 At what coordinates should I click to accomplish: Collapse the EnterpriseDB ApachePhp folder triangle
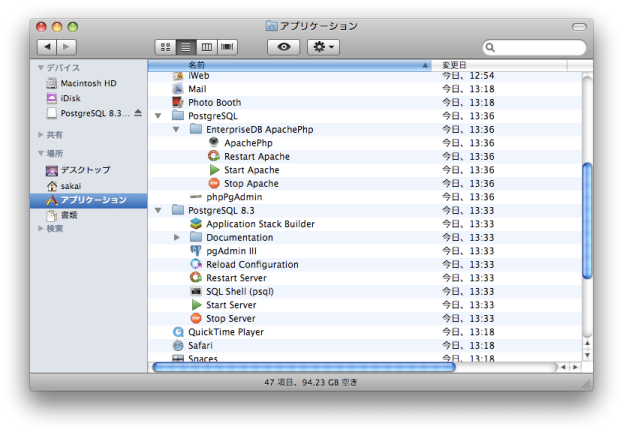point(176,130)
